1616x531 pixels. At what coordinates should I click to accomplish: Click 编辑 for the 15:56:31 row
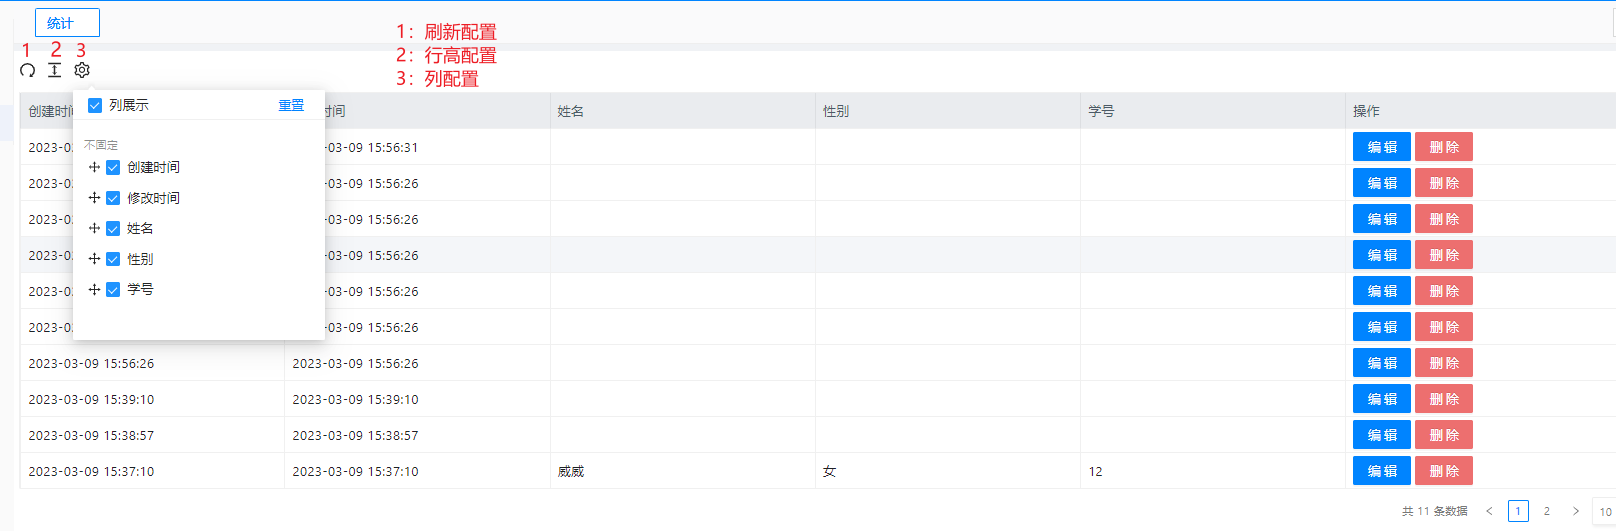1382,147
